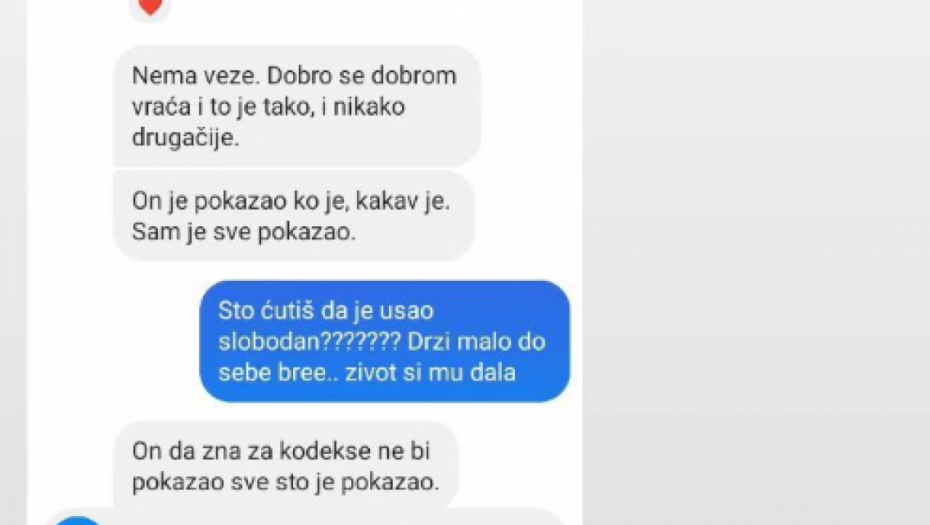Select the blue sent message bubble

coord(384,342)
